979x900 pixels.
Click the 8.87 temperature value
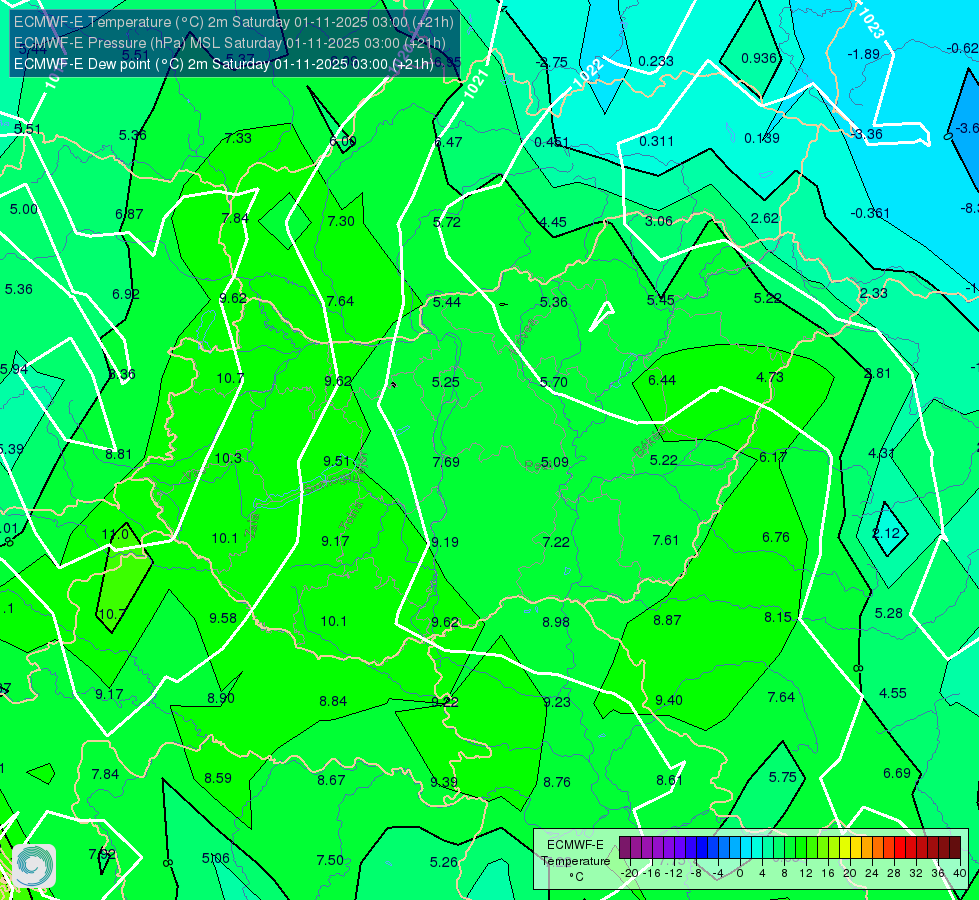[667, 620]
